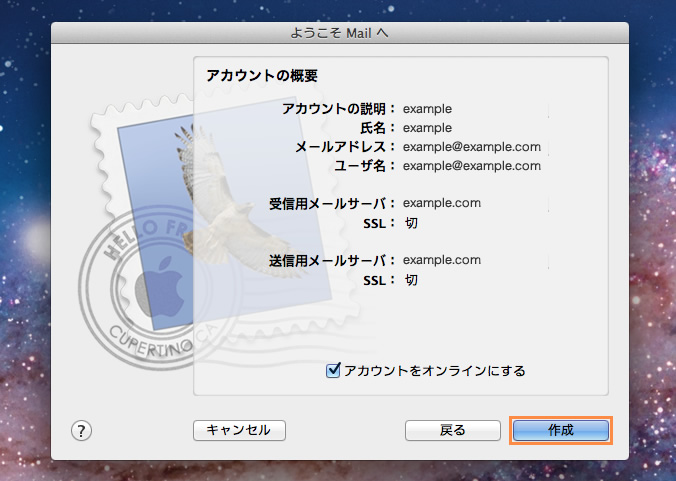
Task: Click the ようこそ Mail へ window title
Action: [339, 33]
